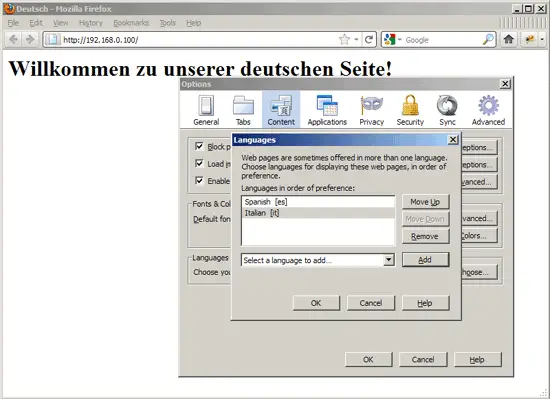Viewport: 550px width, 399px height.
Task: Go back with the browser back arrow
Action: click(x=13, y=39)
